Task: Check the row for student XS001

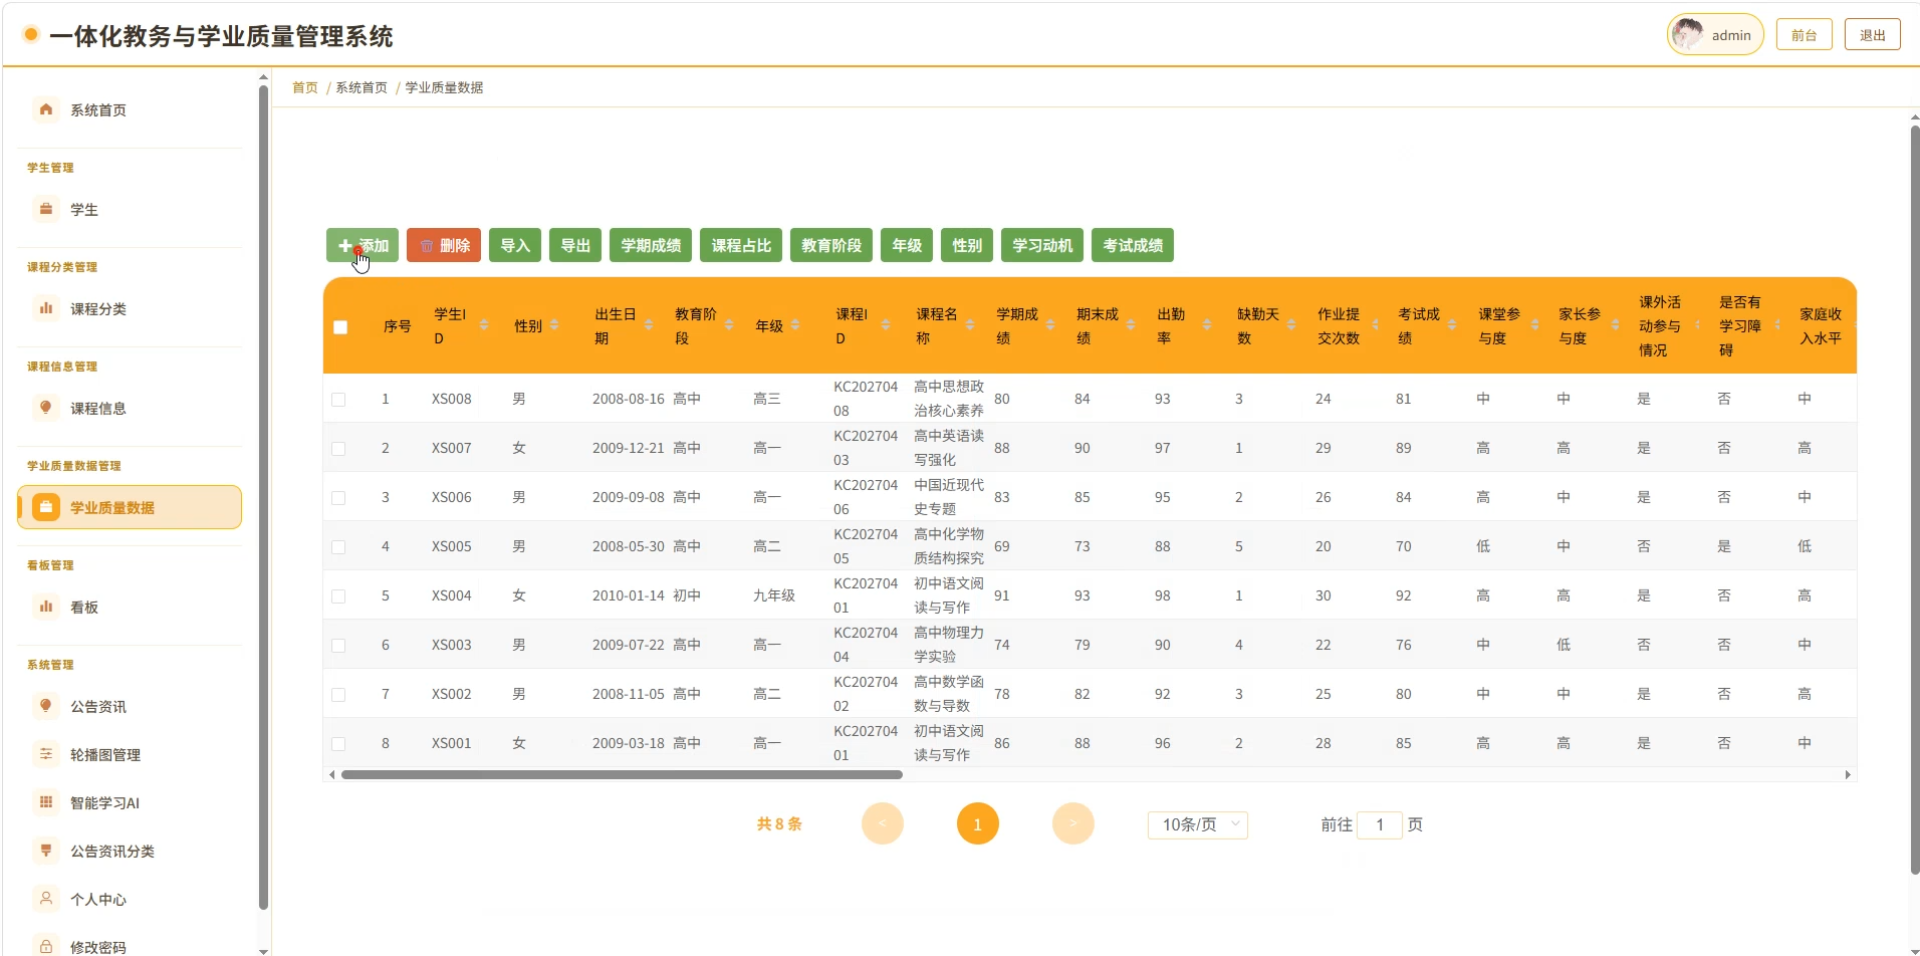Action: pyautogui.click(x=339, y=743)
